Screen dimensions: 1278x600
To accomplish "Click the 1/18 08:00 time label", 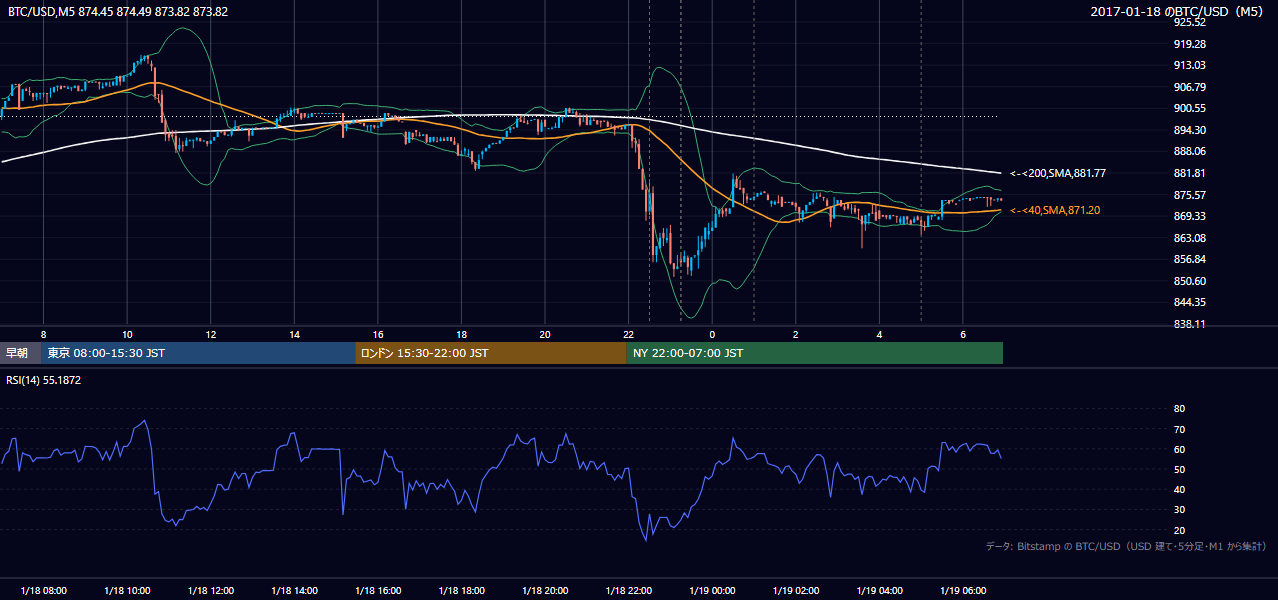I will (44, 591).
